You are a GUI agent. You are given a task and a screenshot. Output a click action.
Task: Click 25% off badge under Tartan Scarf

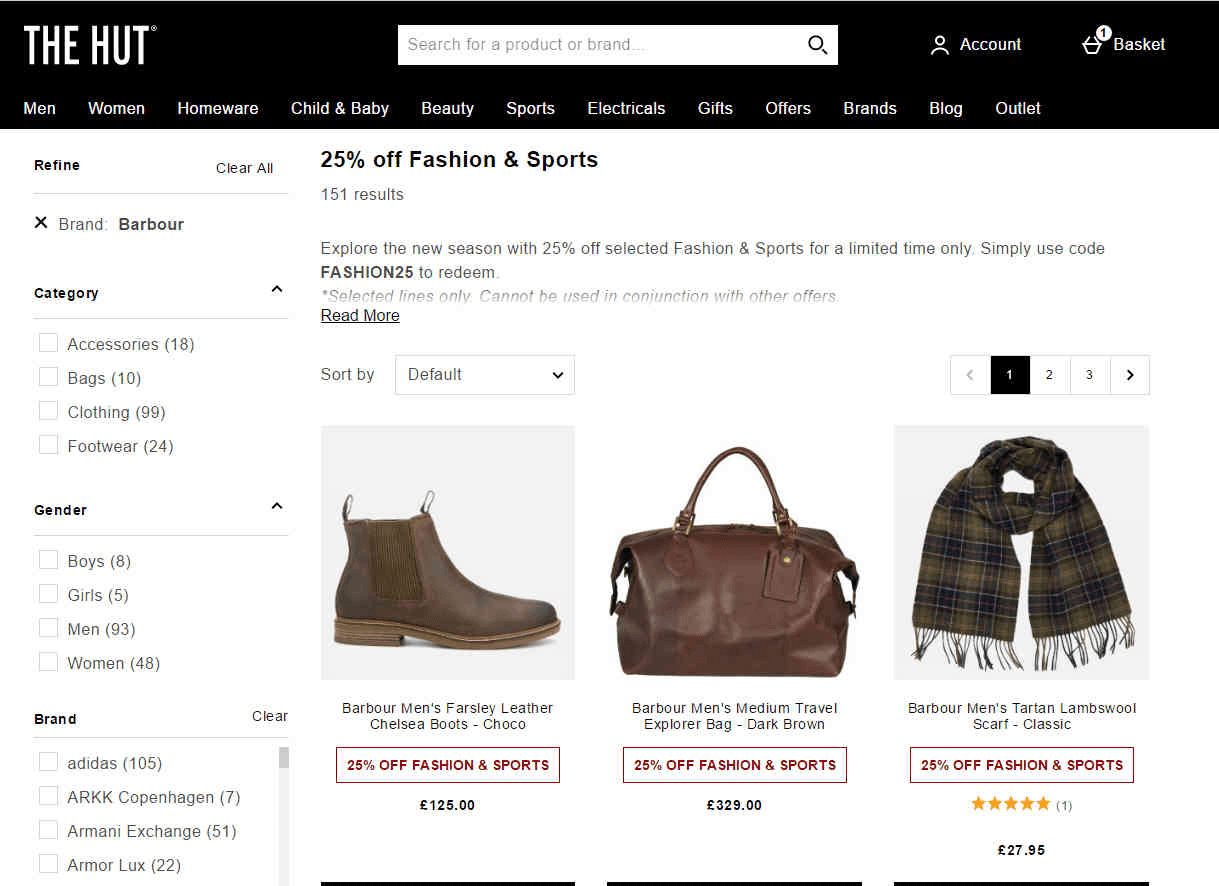coord(1022,765)
